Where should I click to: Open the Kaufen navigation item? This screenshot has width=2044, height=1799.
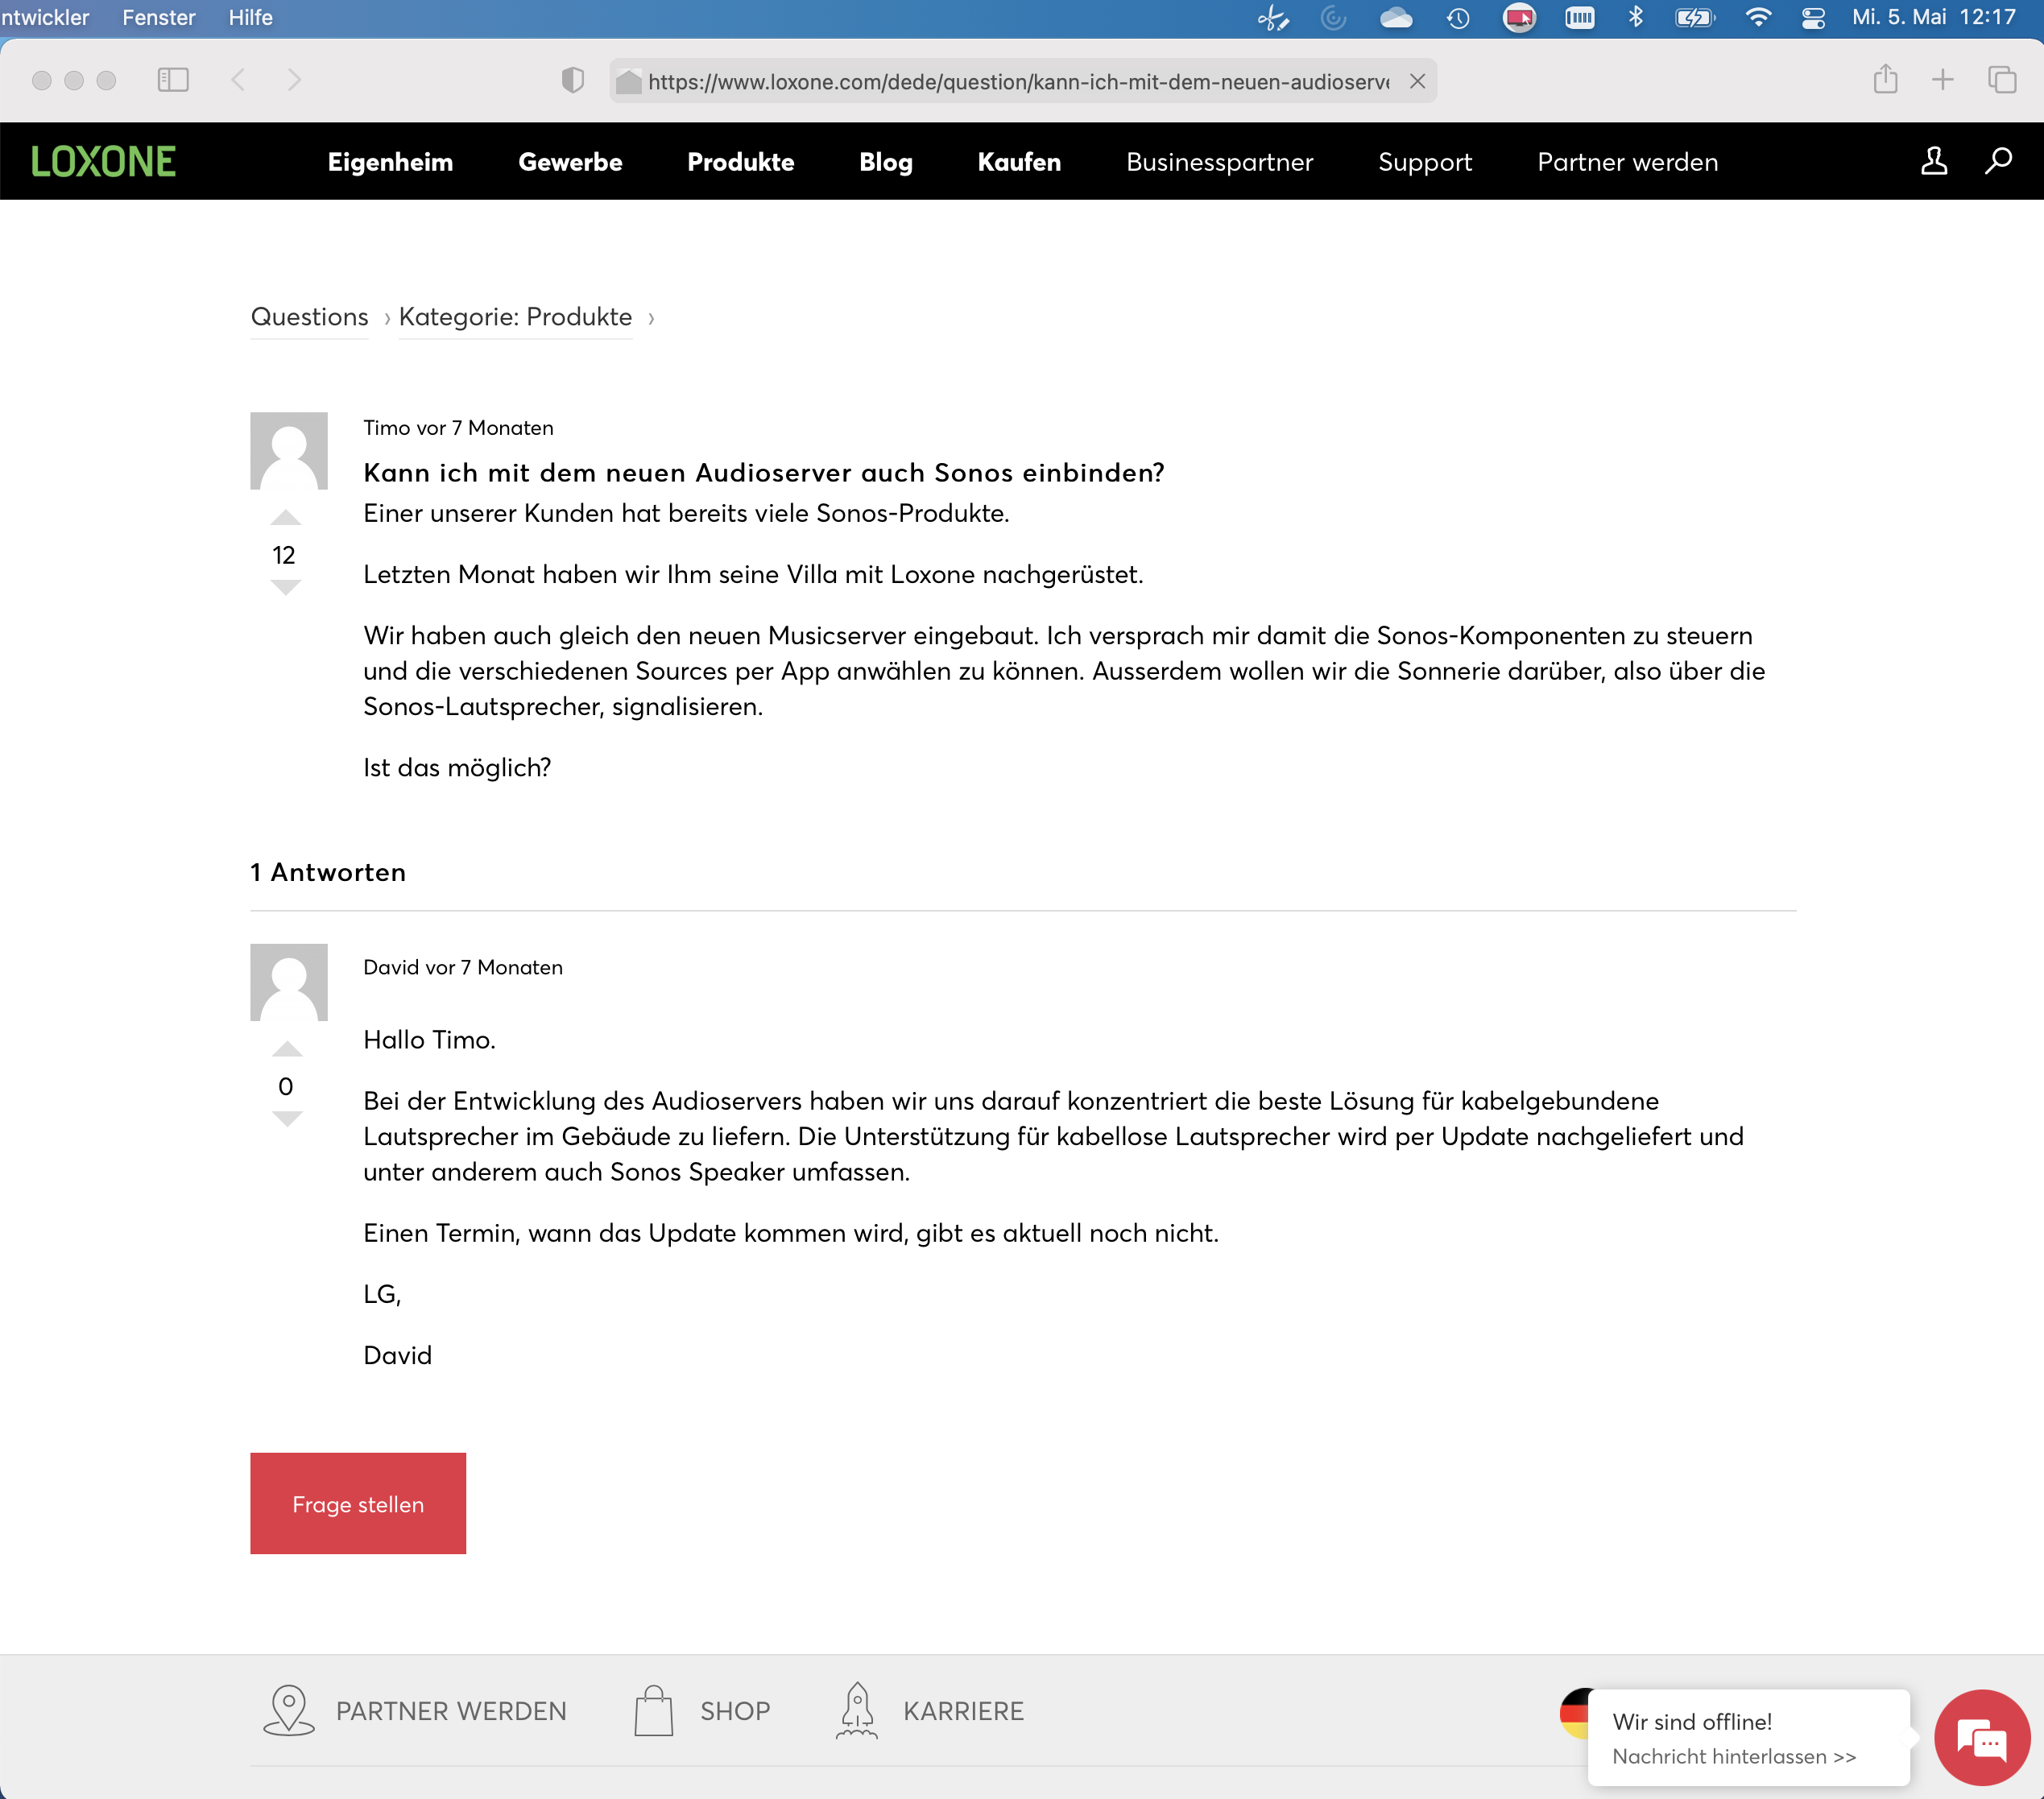1019,162
